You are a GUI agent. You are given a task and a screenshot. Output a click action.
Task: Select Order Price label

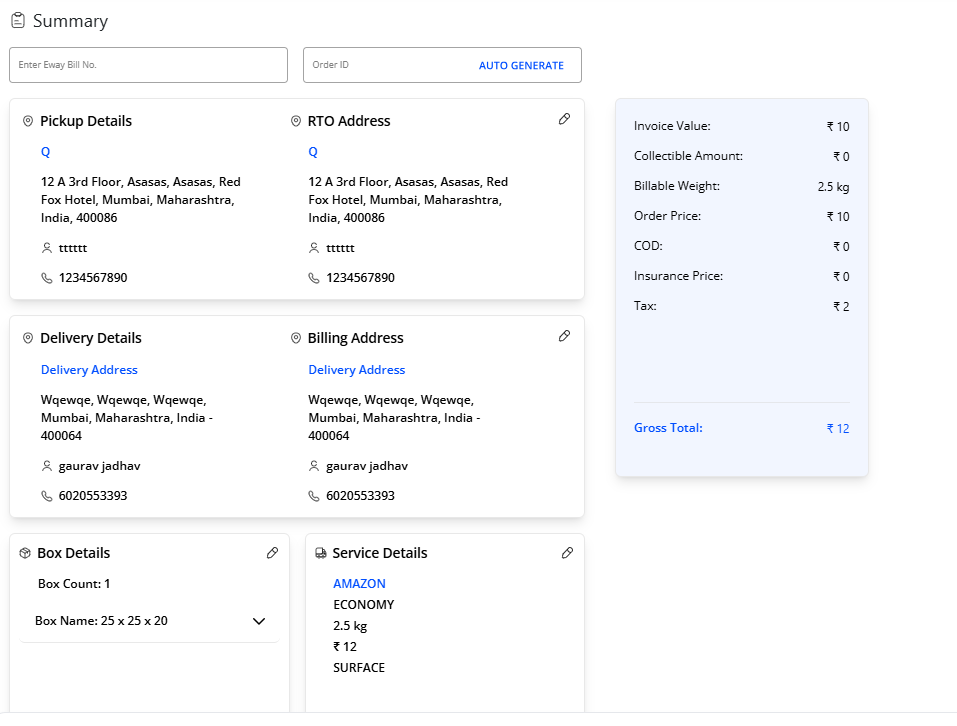(667, 216)
